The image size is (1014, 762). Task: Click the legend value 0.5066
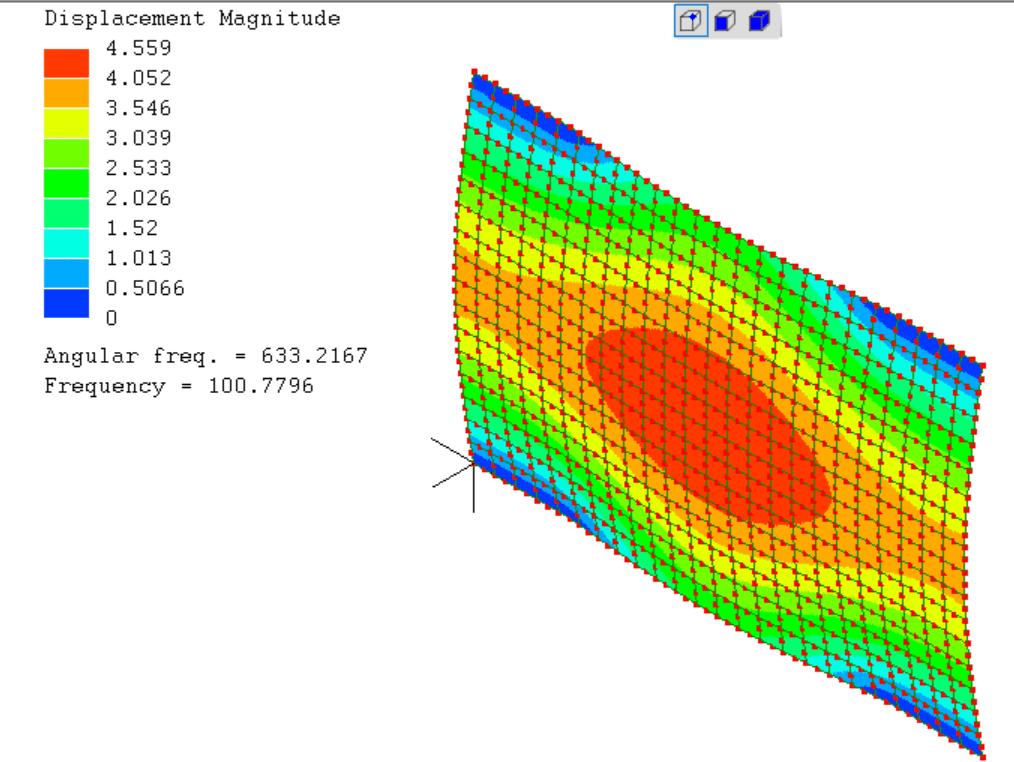pyautogui.click(x=145, y=288)
